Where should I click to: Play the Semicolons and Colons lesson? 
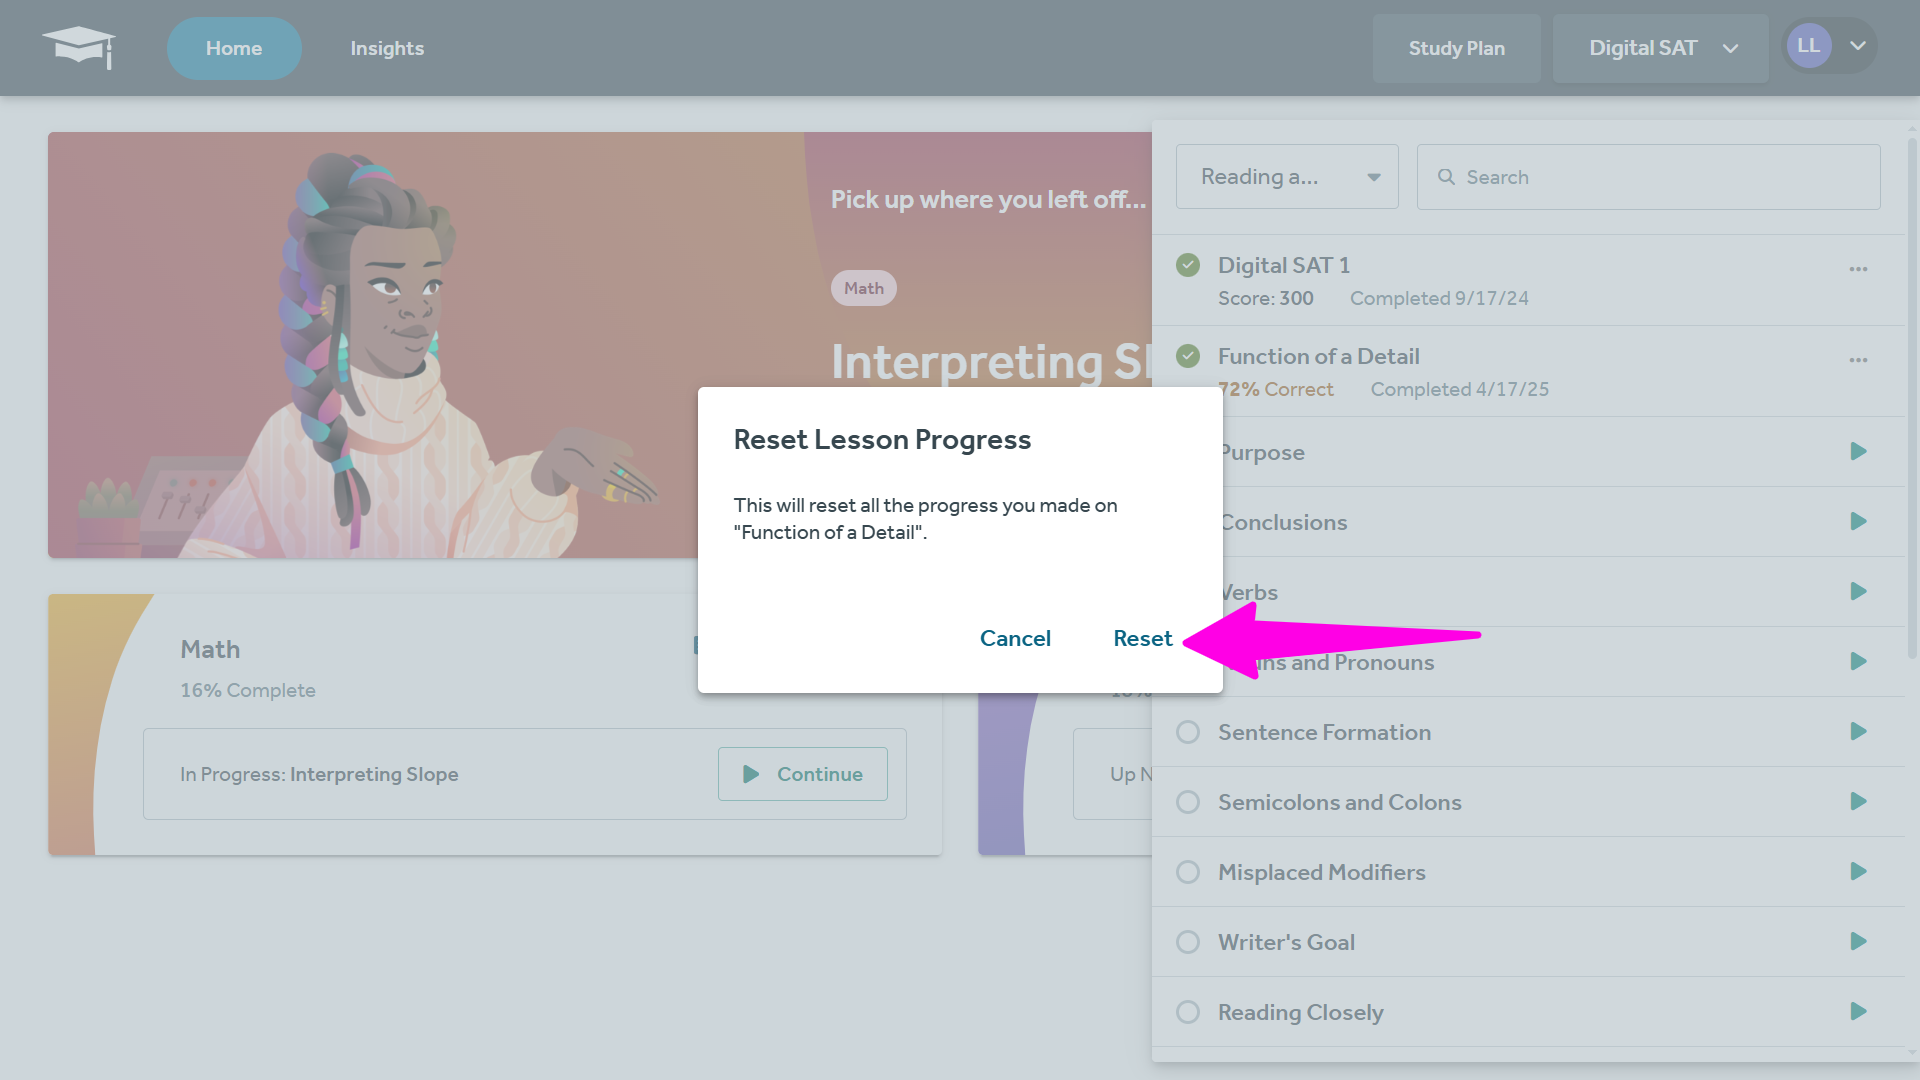(x=1858, y=802)
